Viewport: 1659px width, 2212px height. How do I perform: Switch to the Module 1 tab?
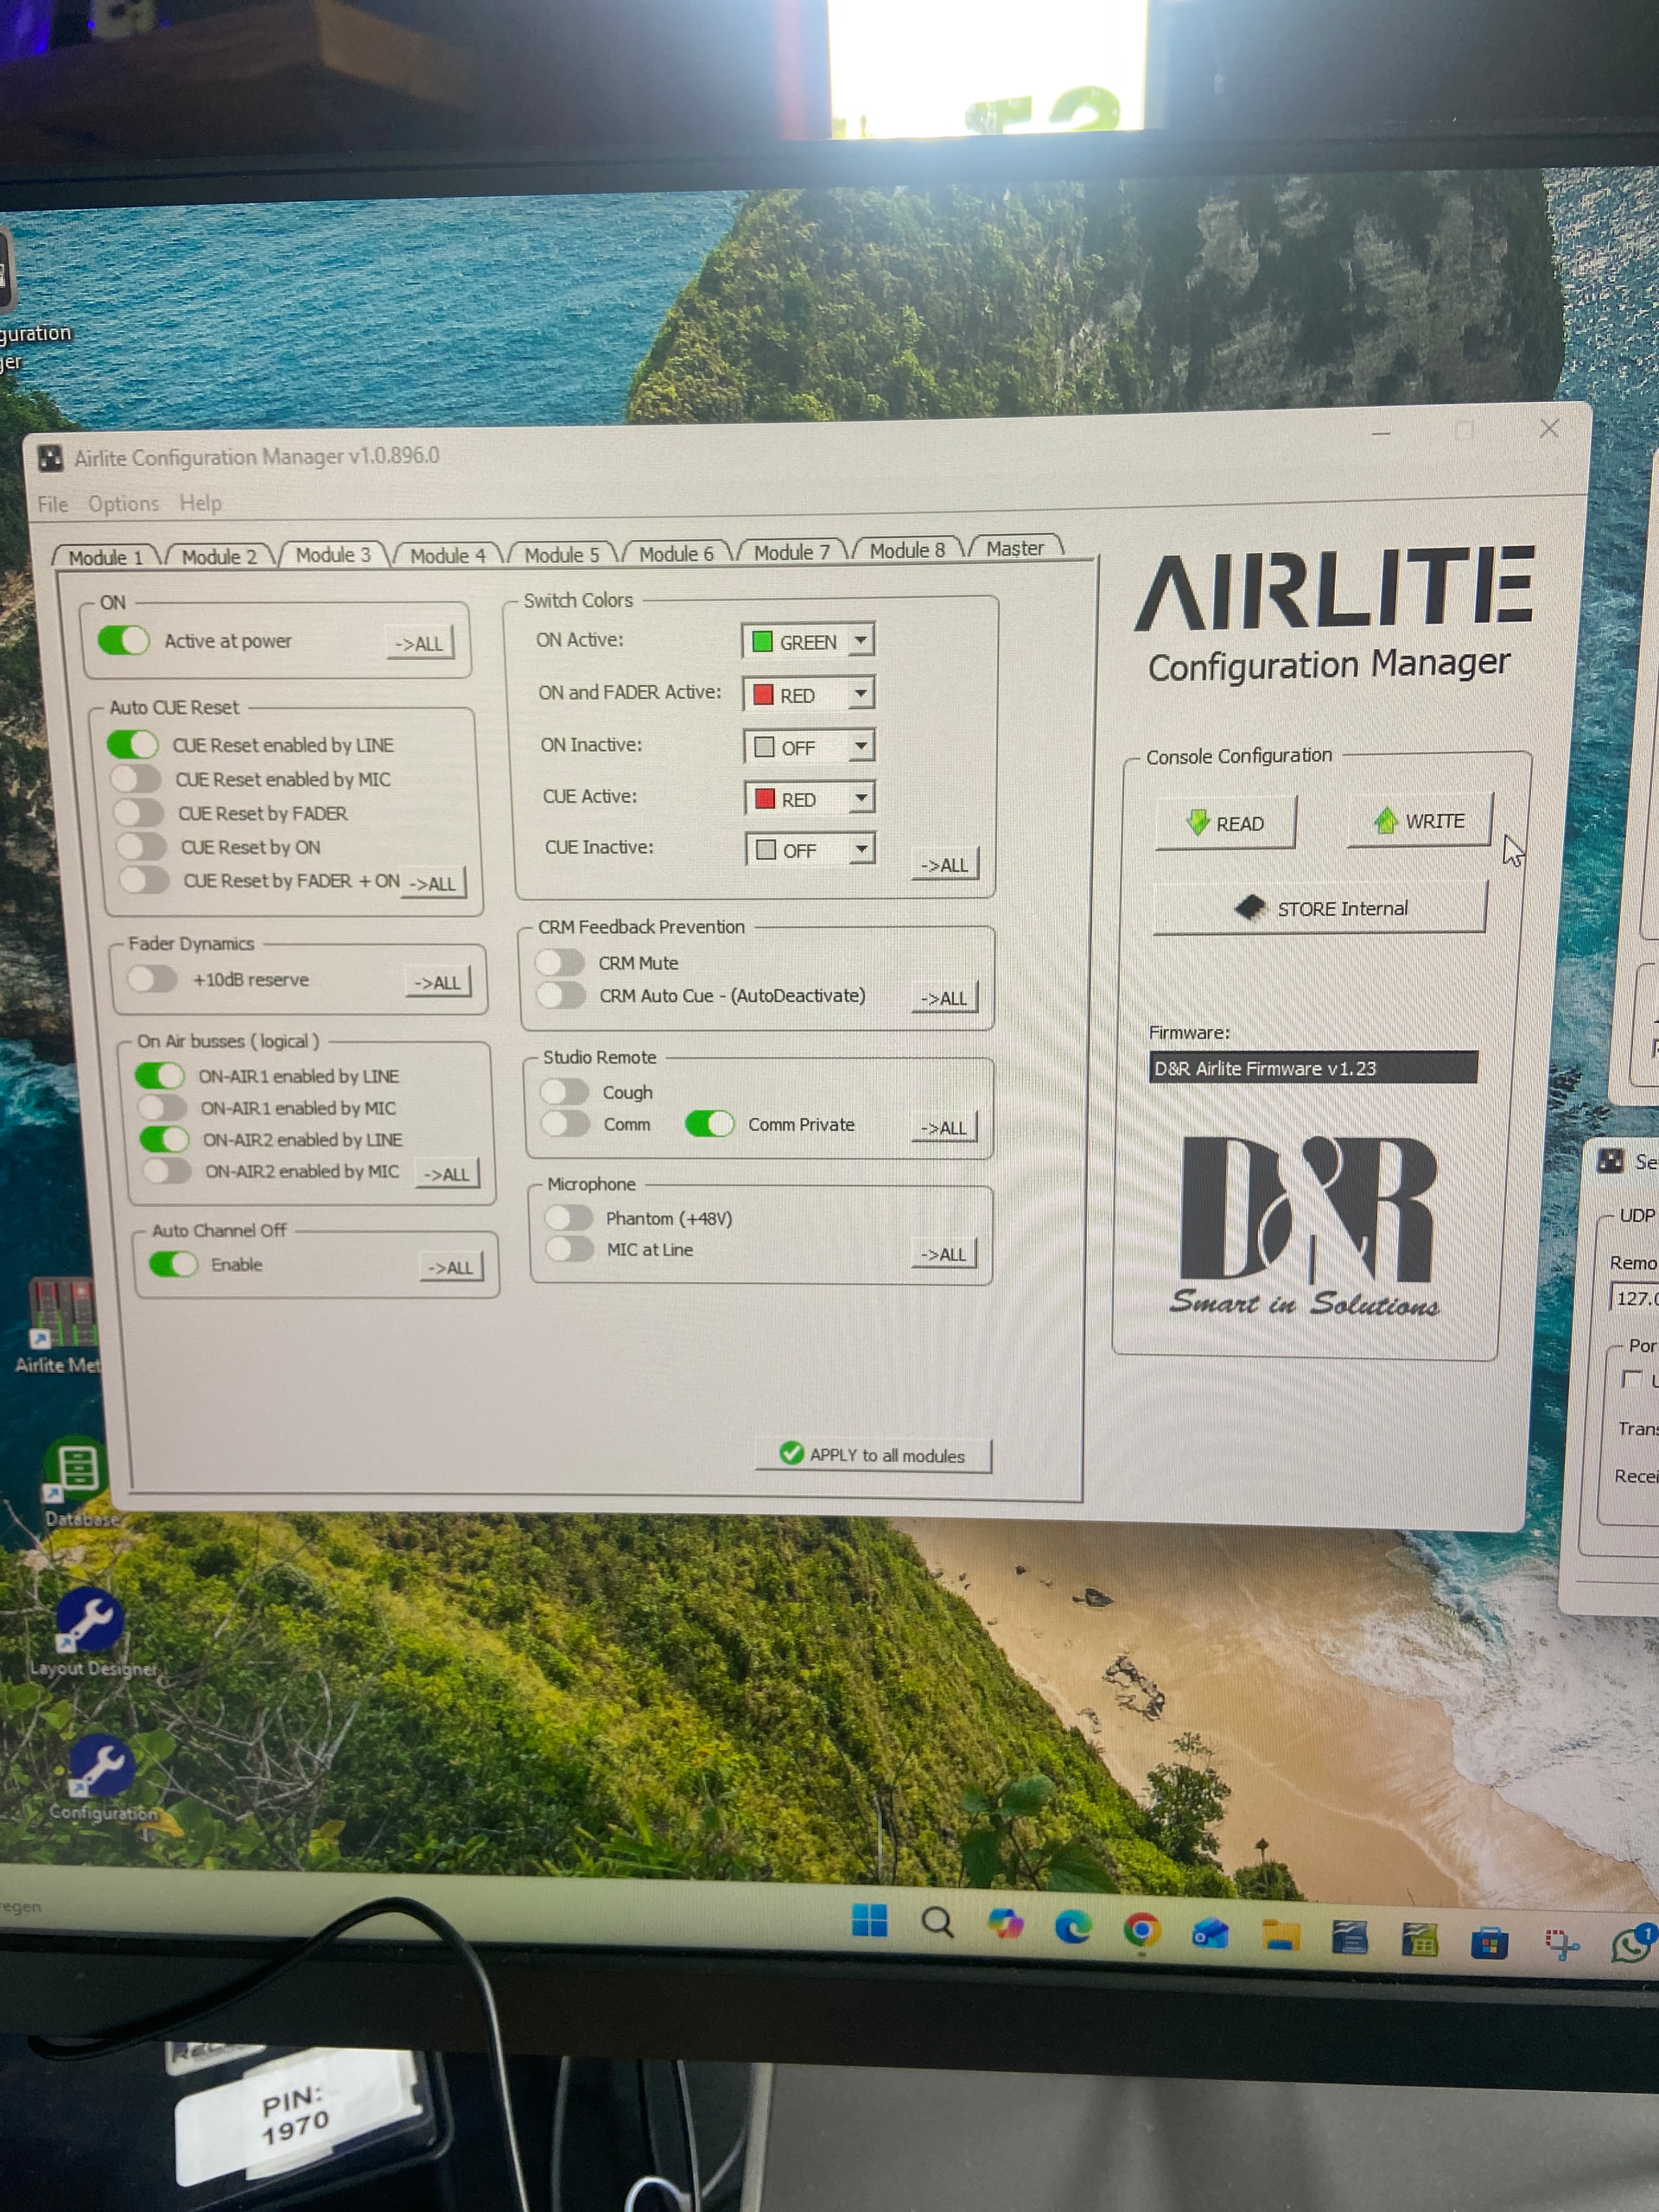pos(106,557)
